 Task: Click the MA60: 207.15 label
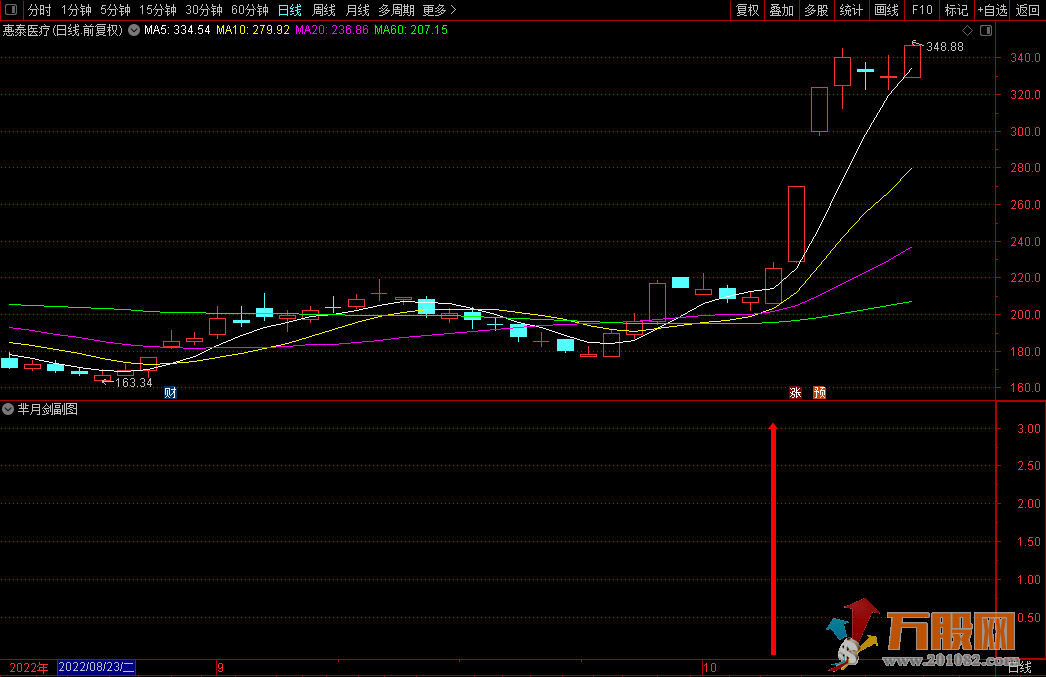point(411,30)
